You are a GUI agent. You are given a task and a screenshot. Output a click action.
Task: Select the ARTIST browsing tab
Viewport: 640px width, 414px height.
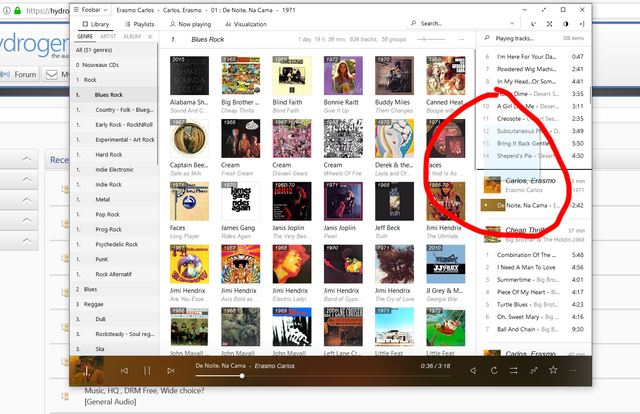click(x=108, y=36)
